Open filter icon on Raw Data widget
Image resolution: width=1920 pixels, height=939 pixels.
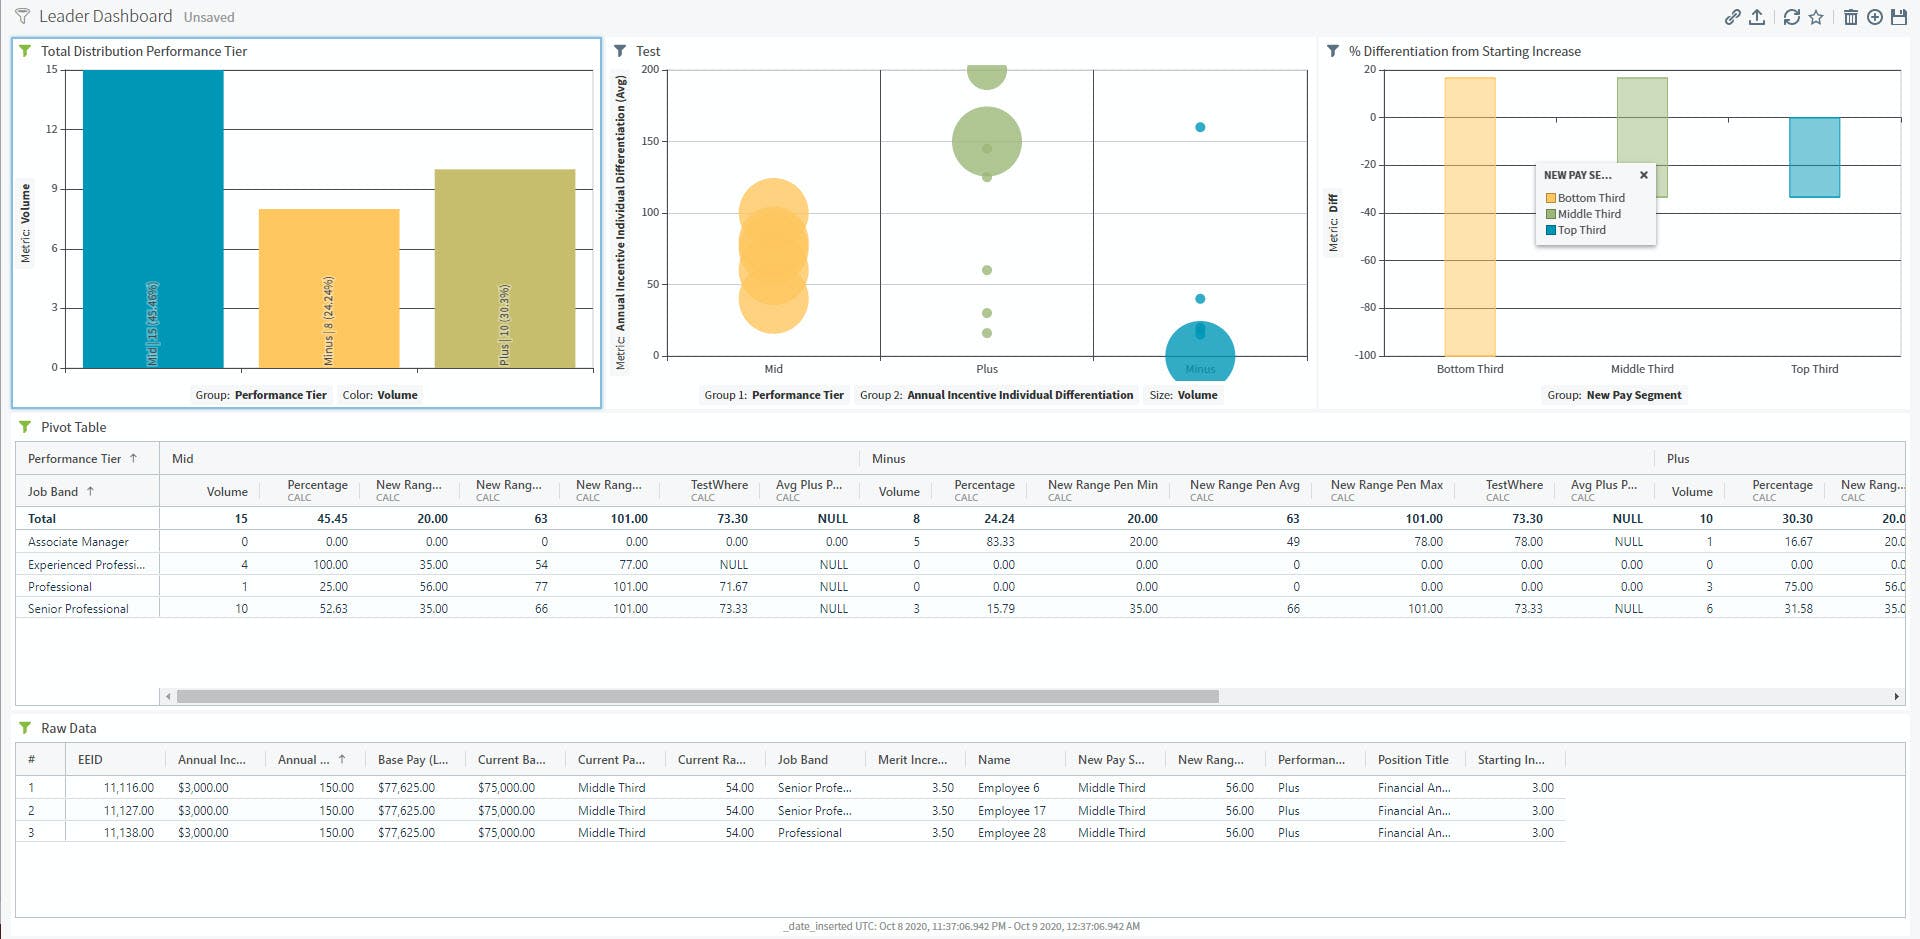(25, 728)
